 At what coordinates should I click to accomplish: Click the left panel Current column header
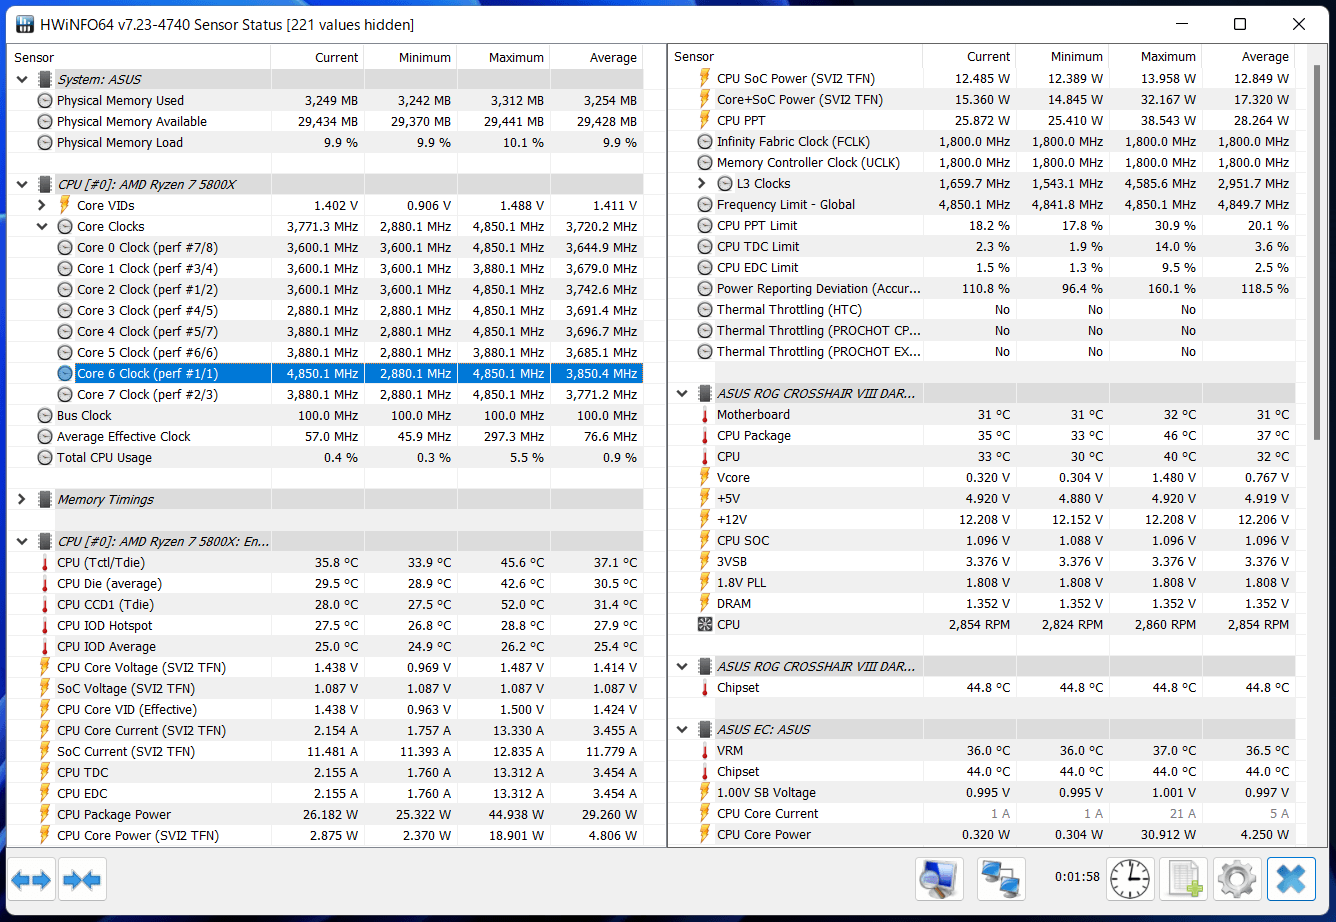click(317, 57)
